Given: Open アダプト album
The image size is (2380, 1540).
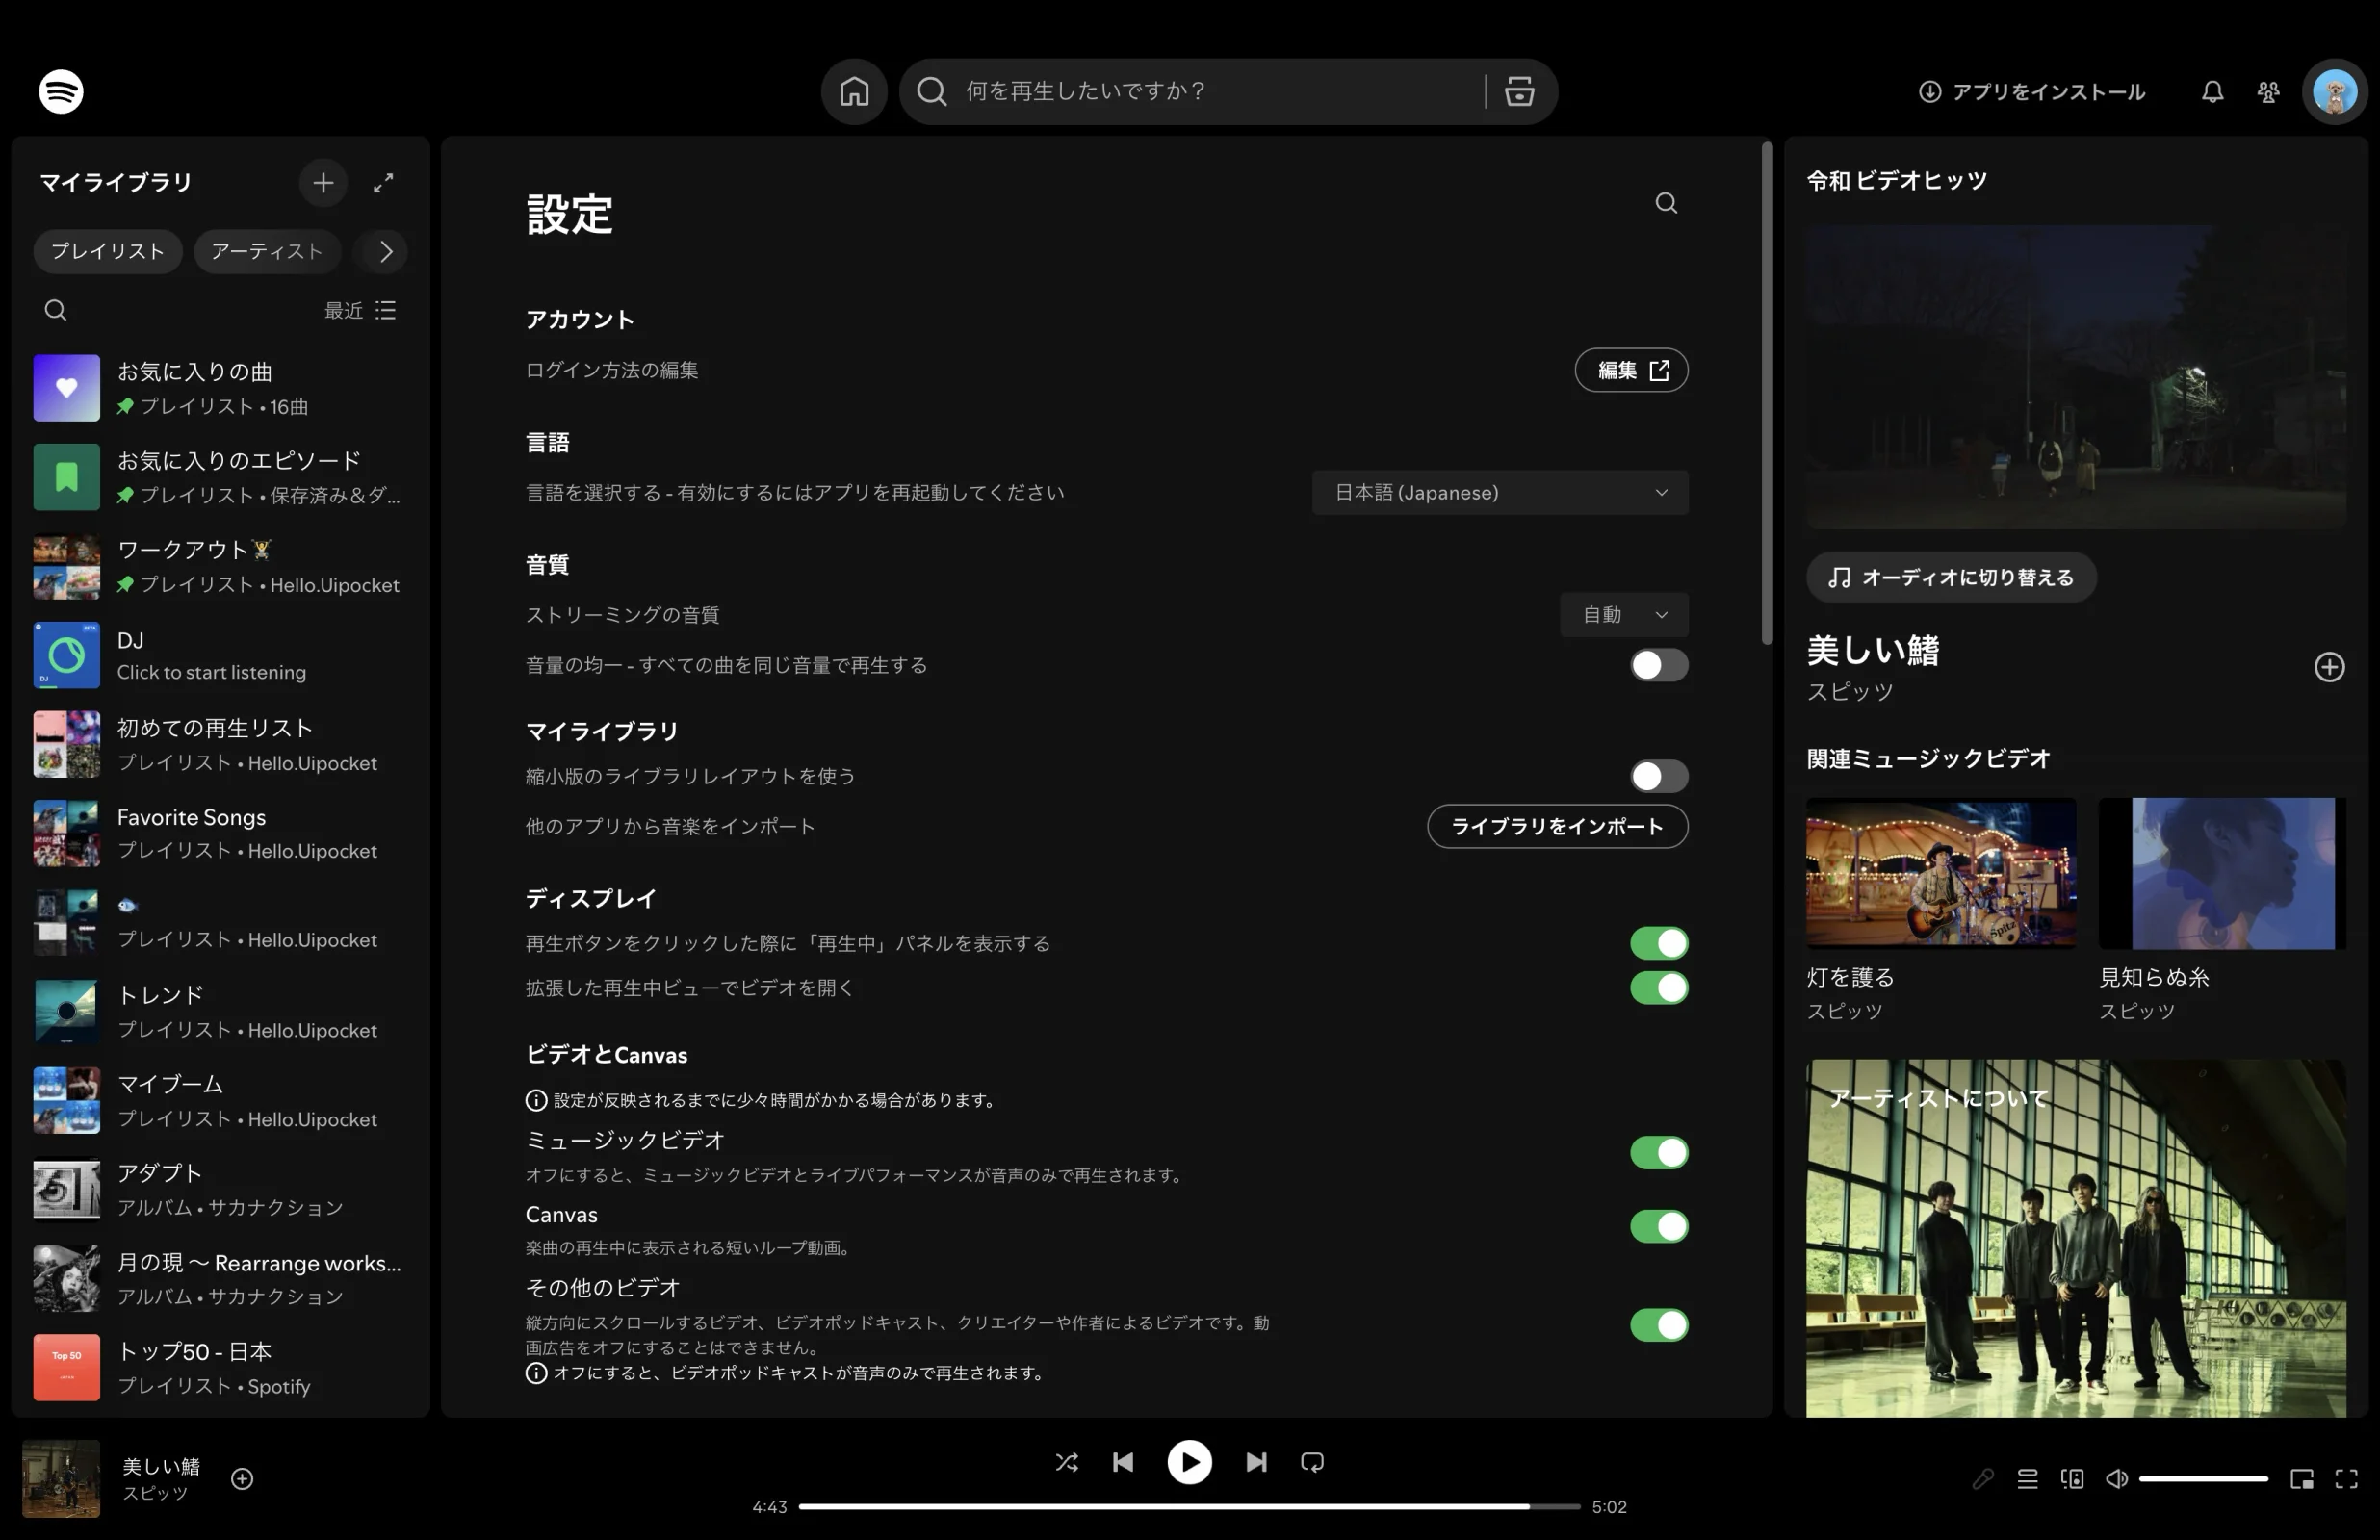Looking at the screenshot, I should pos(220,1189).
